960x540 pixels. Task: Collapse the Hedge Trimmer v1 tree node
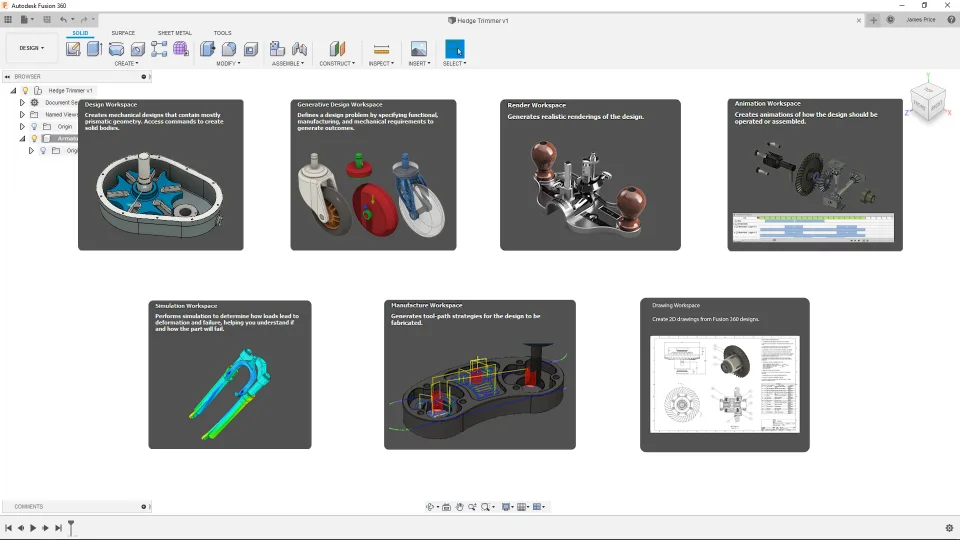click(13, 90)
